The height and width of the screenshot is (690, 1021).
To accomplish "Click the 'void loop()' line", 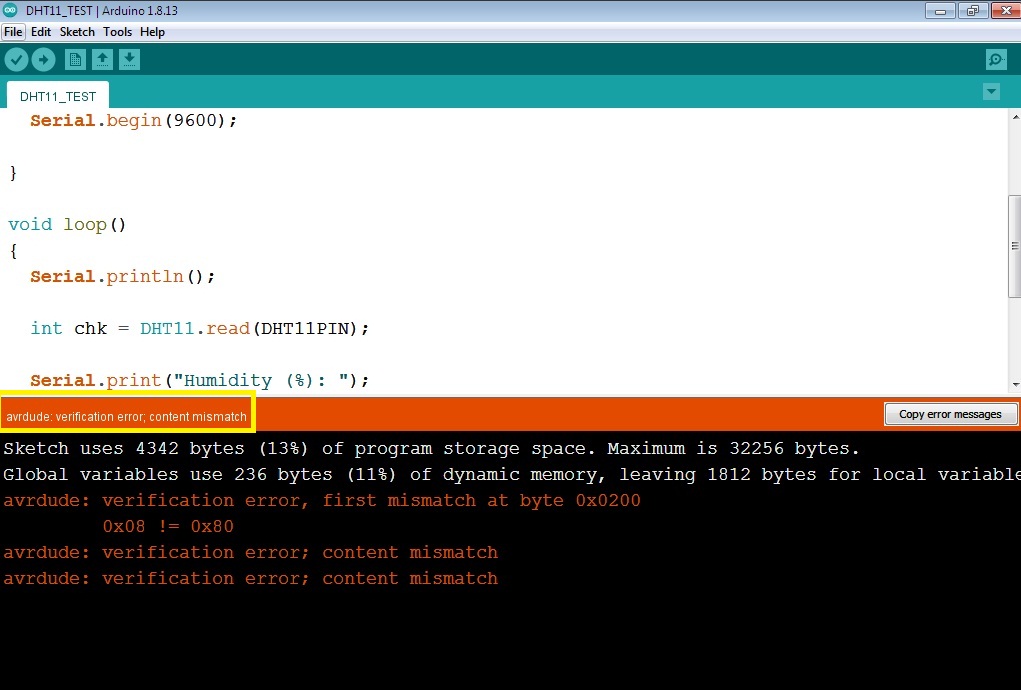I will 67,225.
